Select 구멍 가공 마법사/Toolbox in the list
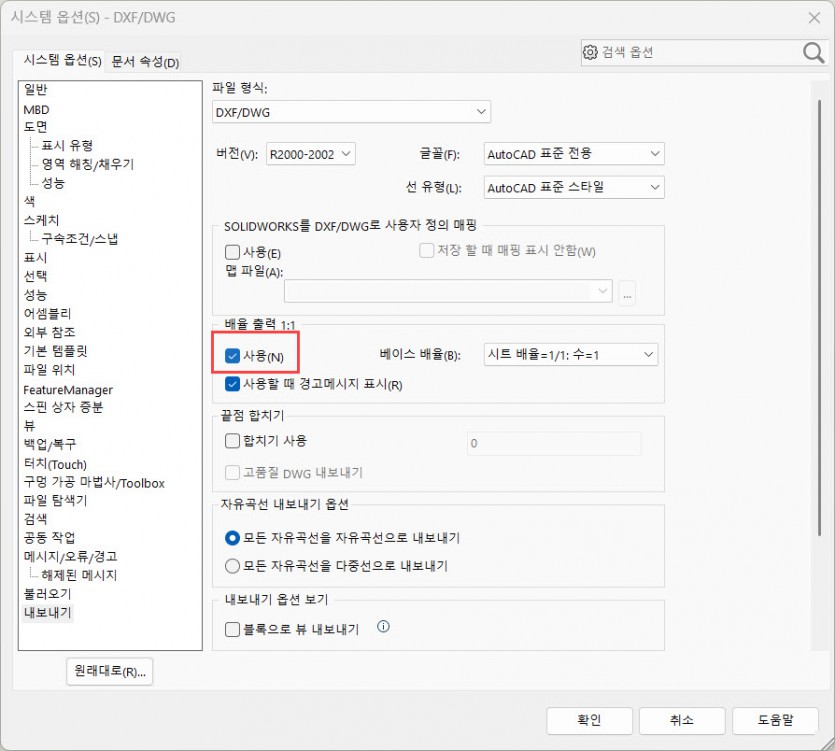Image resolution: width=835 pixels, height=751 pixels. (94, 483)
